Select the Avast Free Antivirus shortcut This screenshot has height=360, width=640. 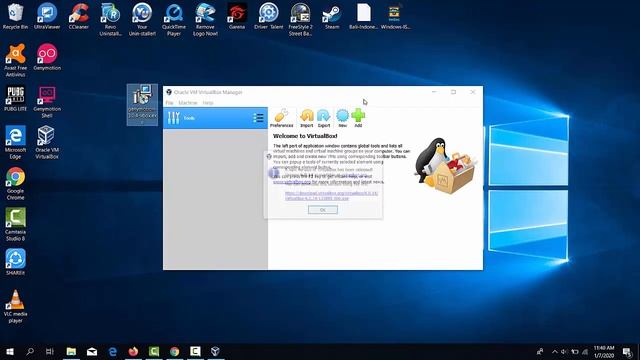tap(16, 60)
